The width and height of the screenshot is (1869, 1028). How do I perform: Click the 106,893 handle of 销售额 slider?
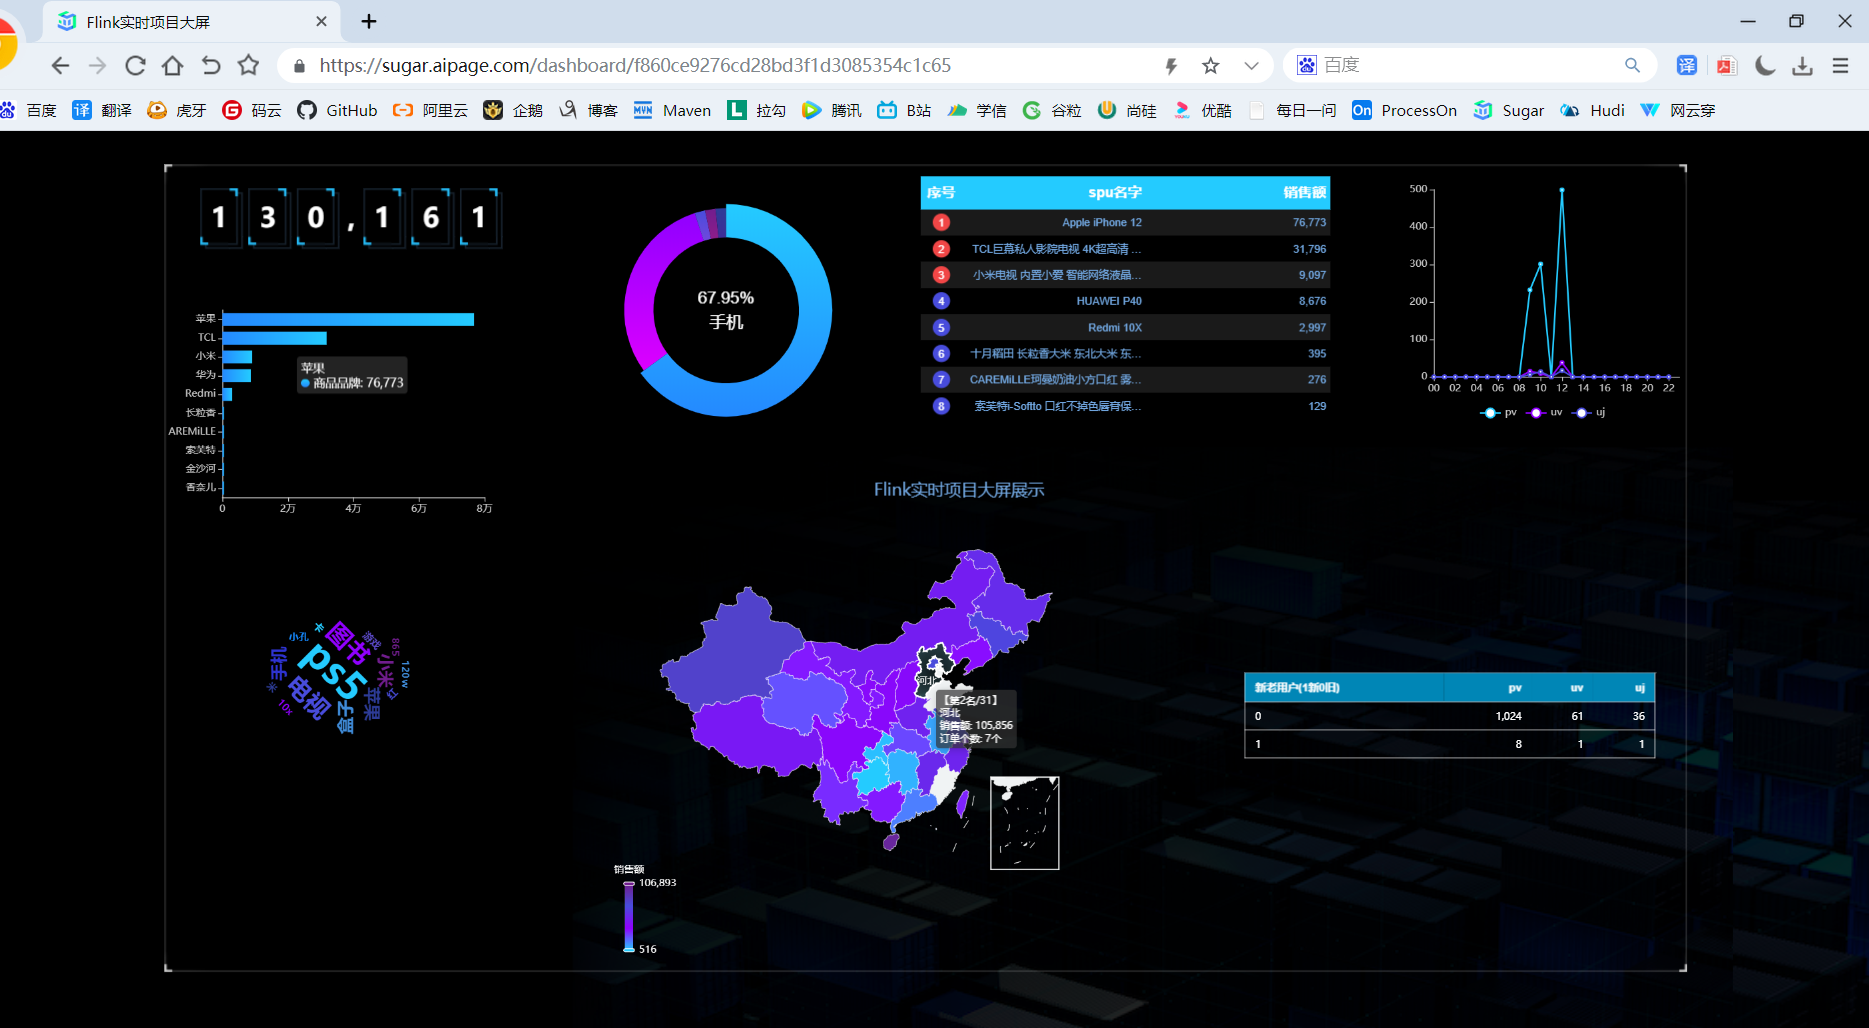pos(629,884)
